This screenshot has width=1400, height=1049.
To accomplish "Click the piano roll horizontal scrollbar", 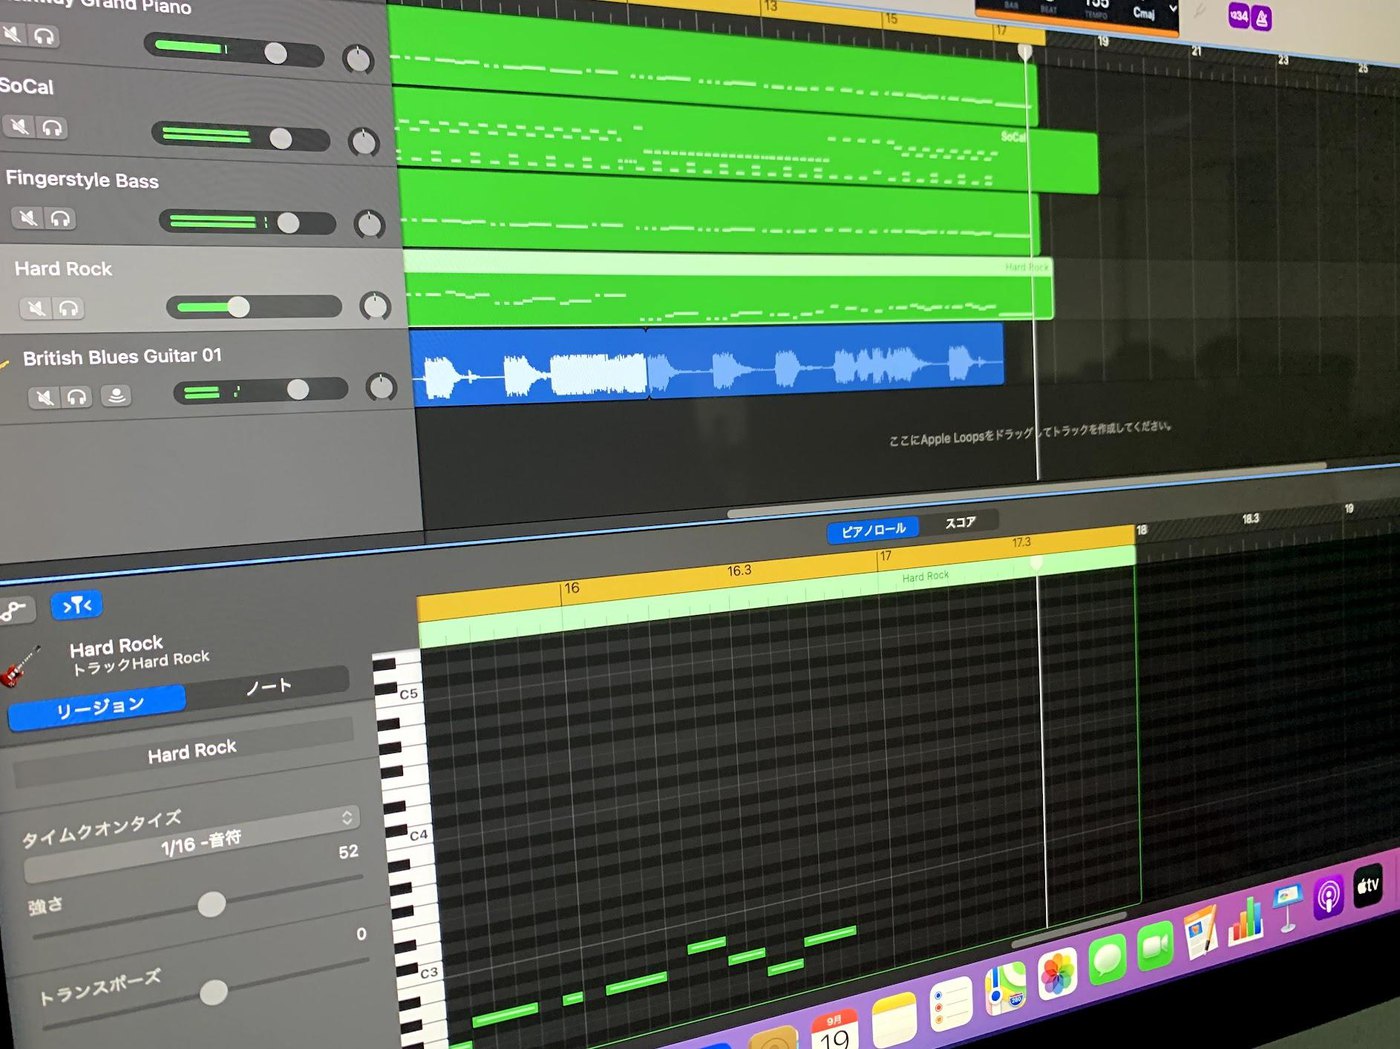I will tap(1070, 928).
